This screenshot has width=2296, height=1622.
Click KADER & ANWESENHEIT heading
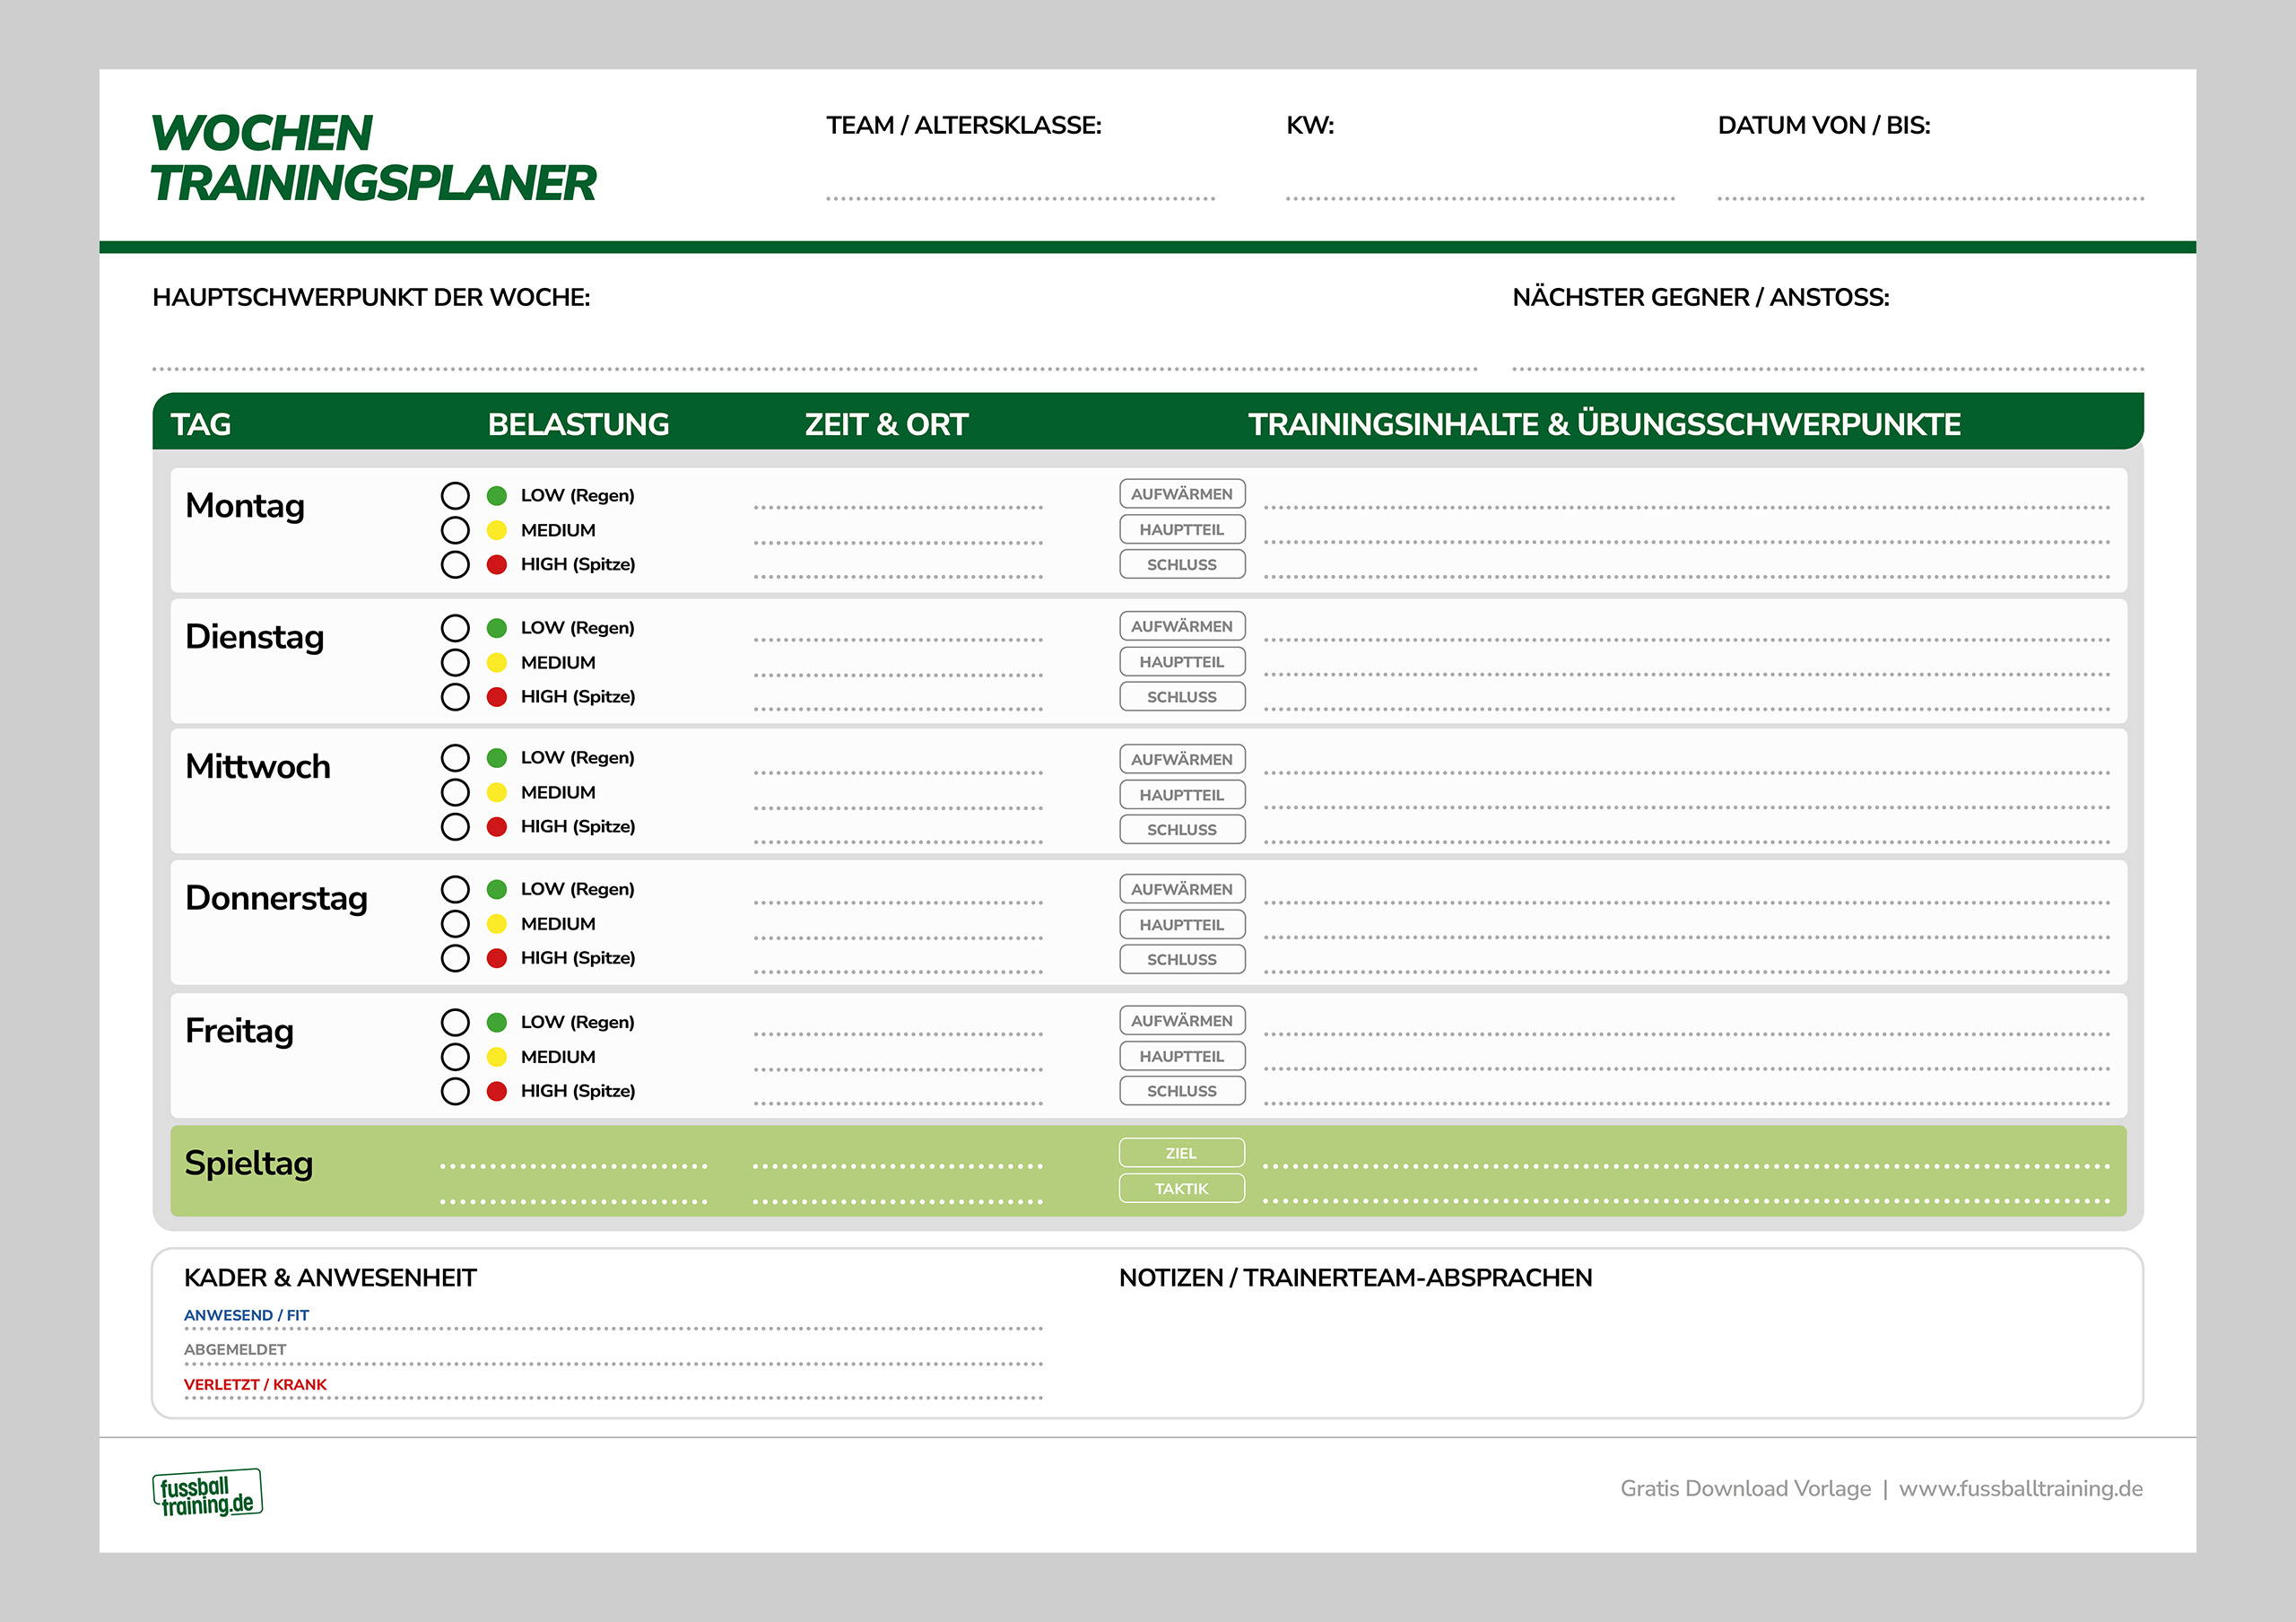click(330, 1277)
